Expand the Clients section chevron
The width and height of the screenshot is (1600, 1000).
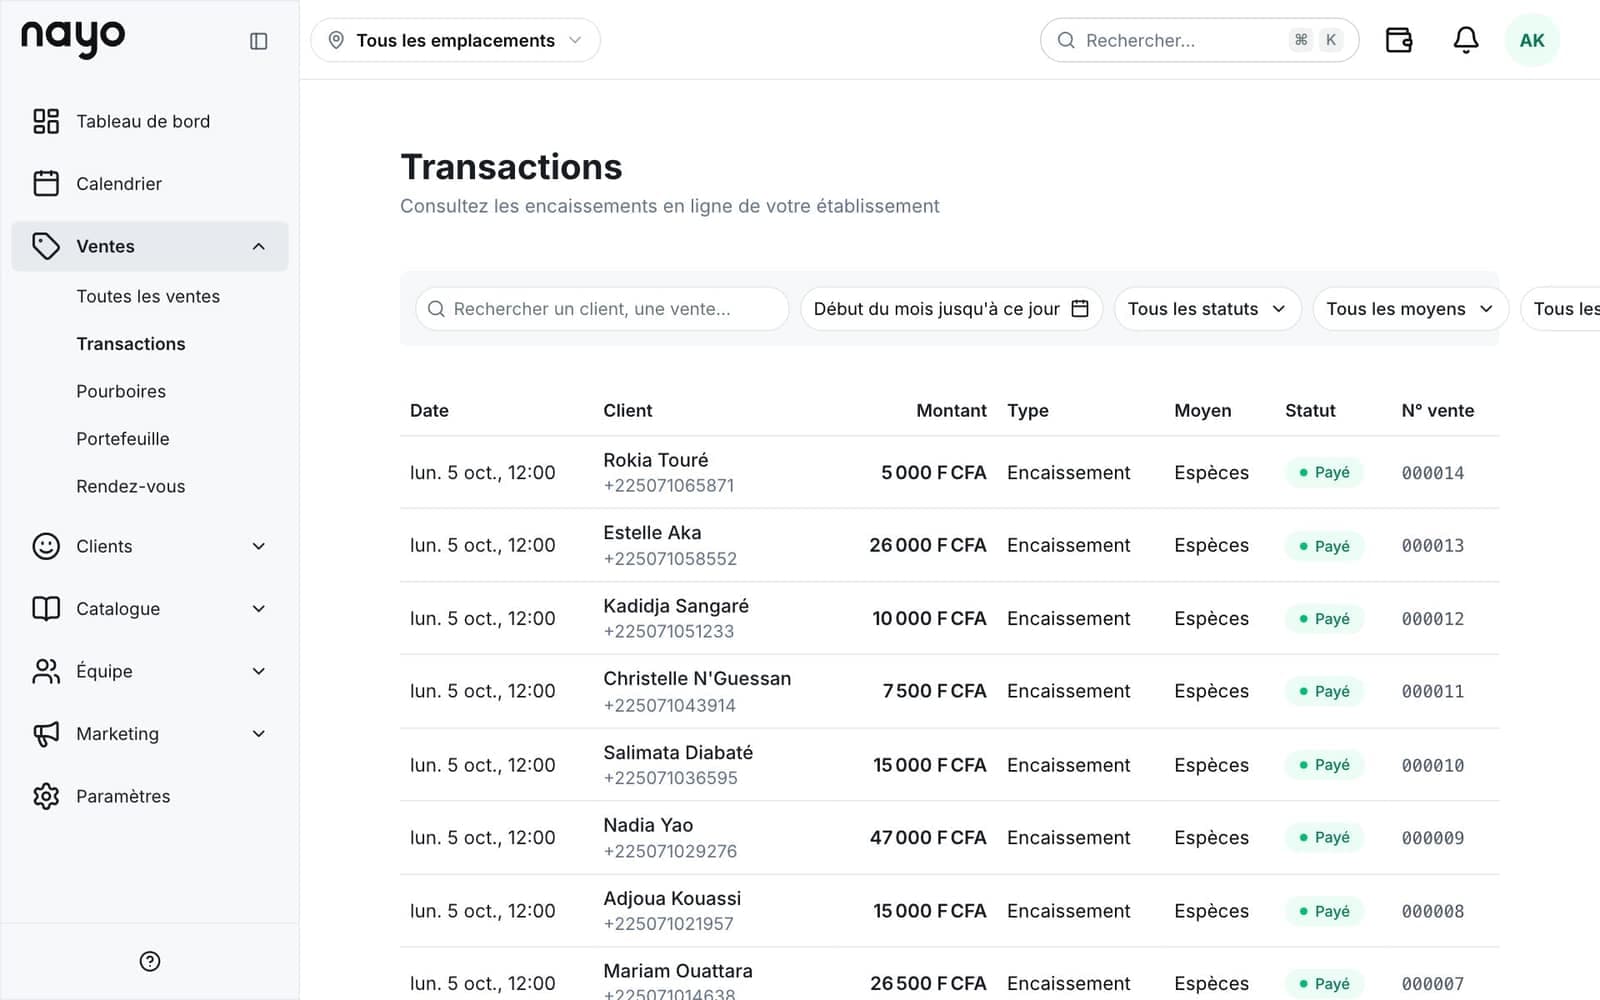pyautogui.click(x=259, y=546)
